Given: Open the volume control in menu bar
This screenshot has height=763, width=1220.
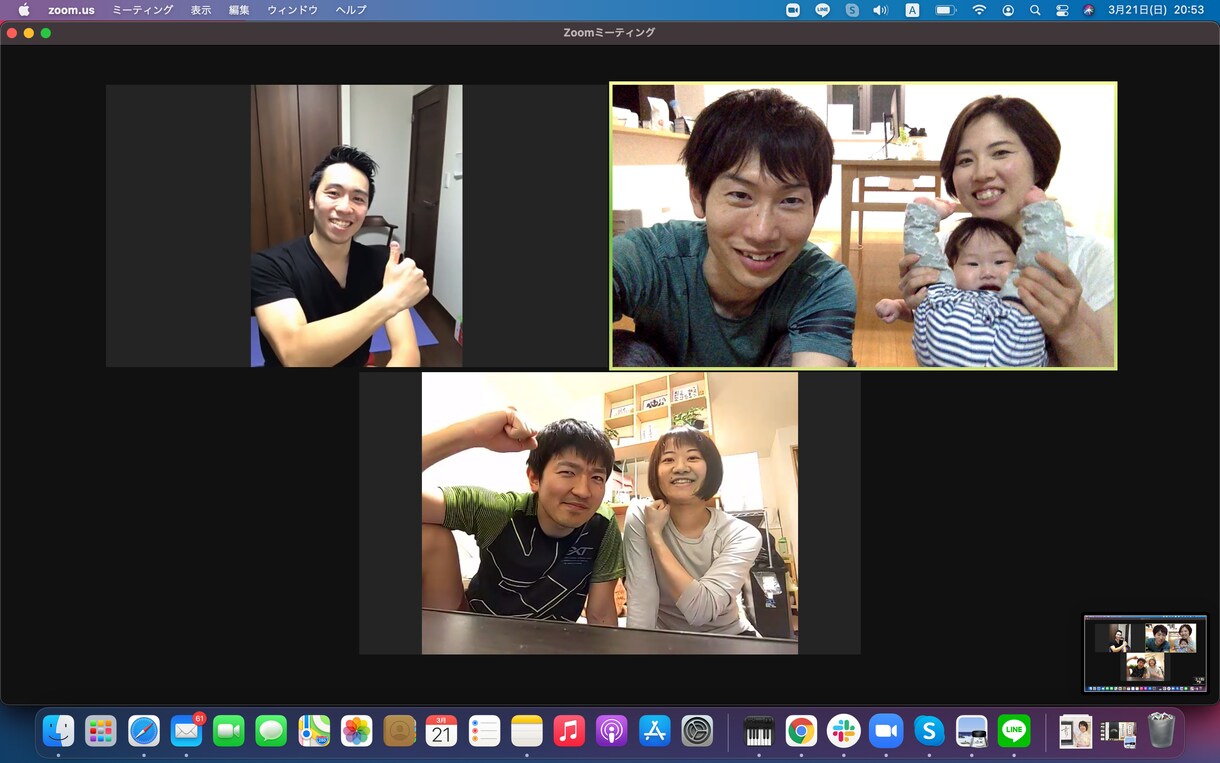Looking at the screenshot, I should point(880,10).
